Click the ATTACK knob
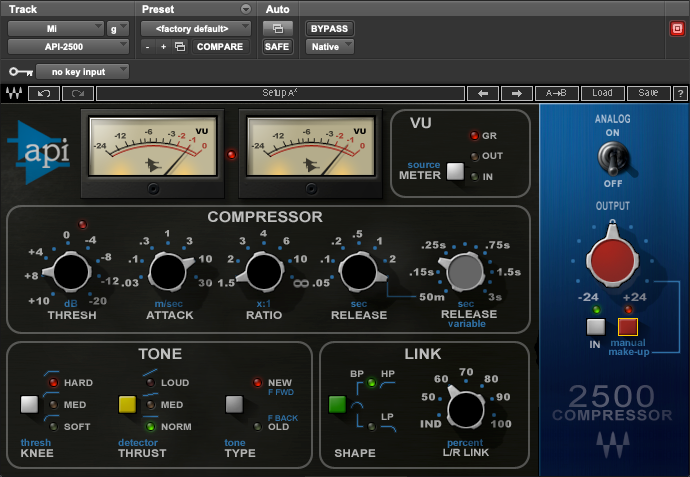The image size is (690, 477). [x=169, y=272]
